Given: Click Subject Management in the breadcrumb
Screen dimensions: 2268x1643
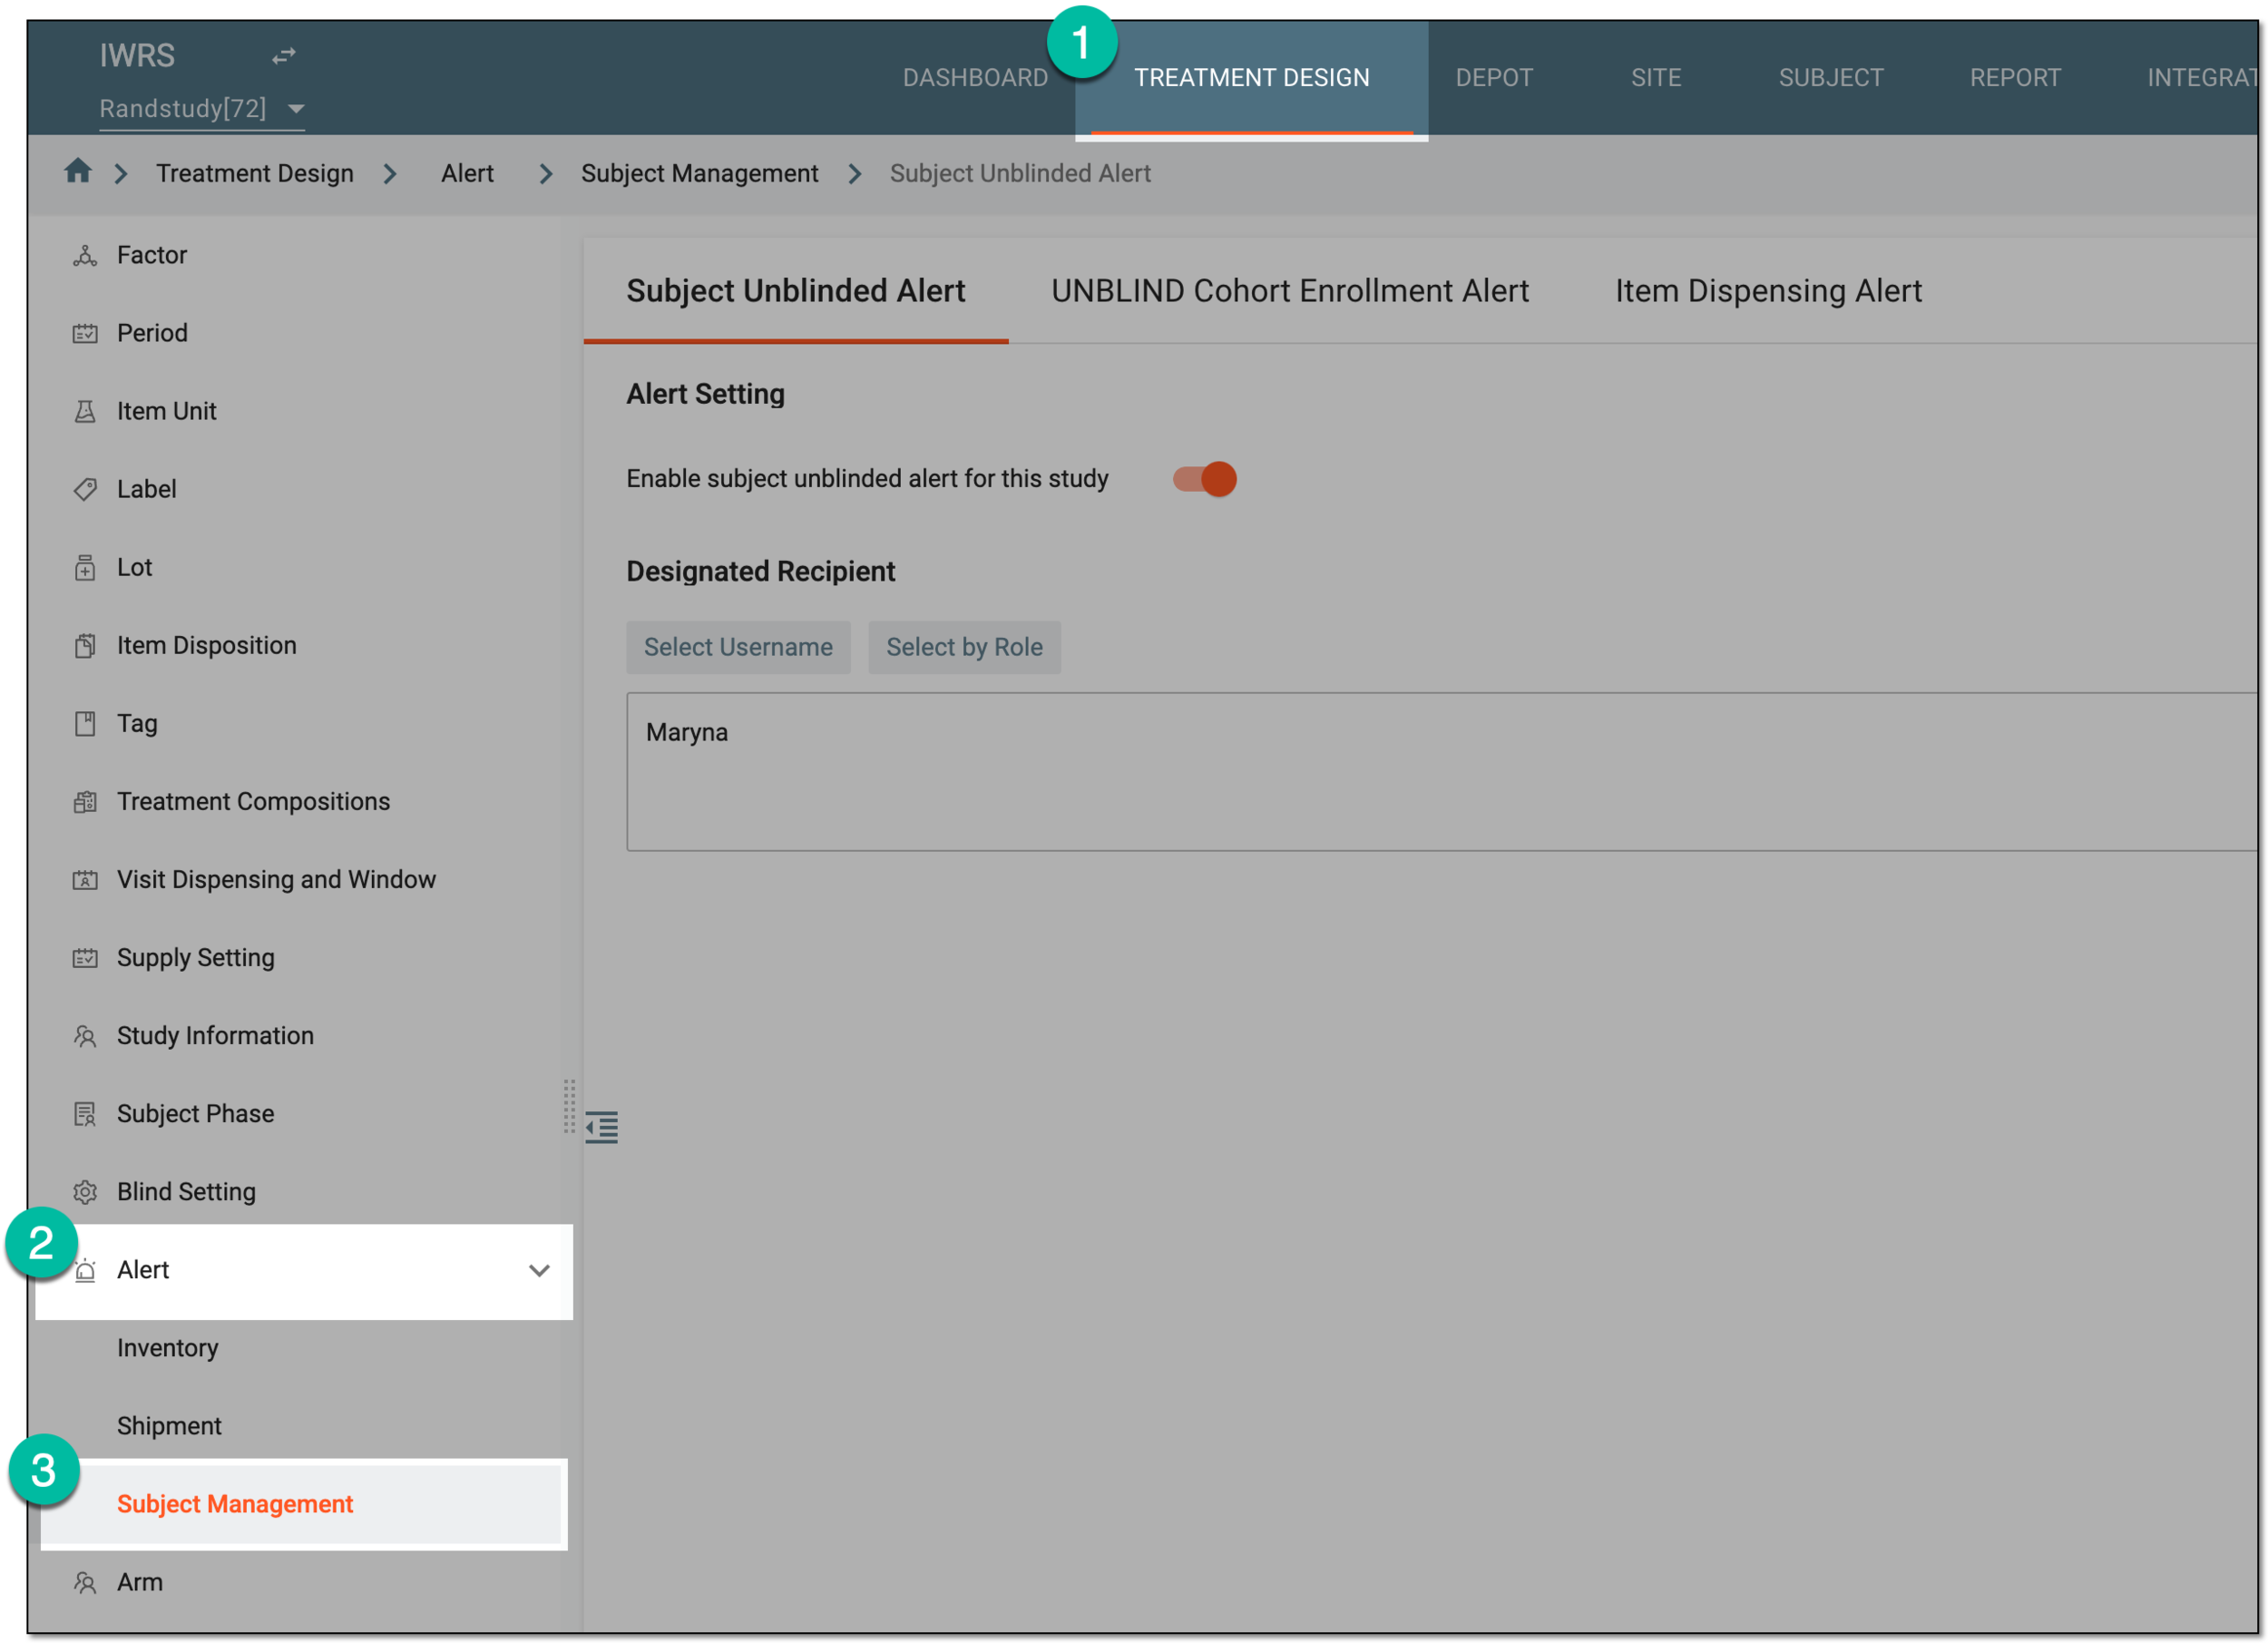Looking at the screenshot, I should pyautogui.click(x=699, y=173).
